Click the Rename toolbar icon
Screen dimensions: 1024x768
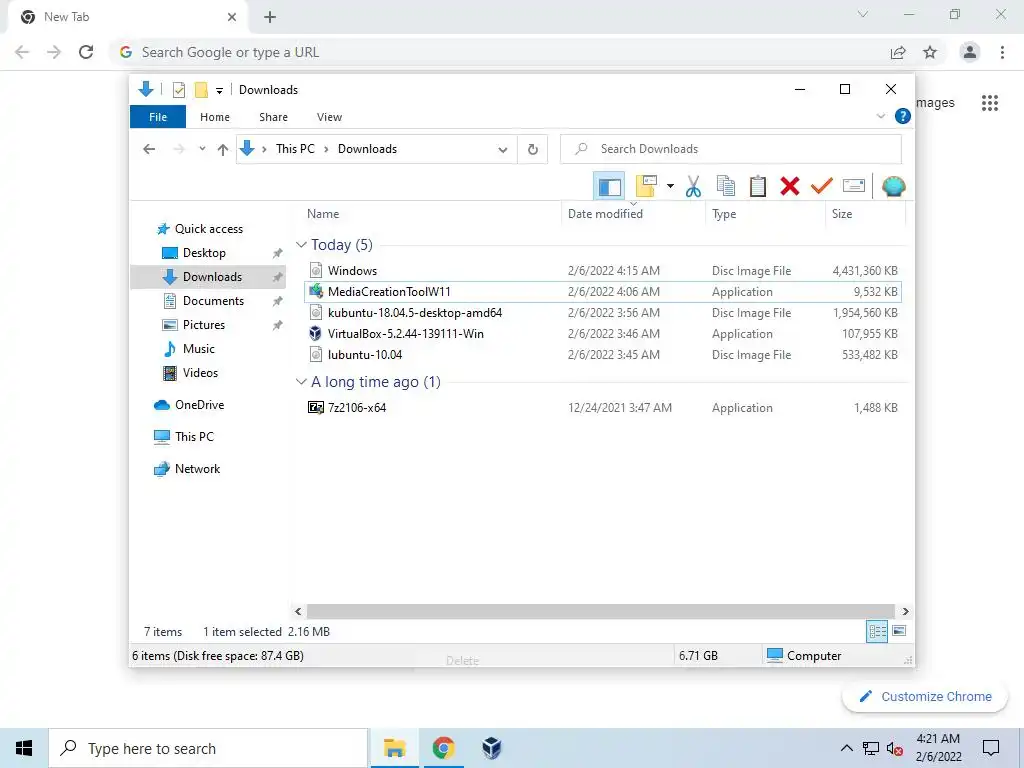(854, 186)
